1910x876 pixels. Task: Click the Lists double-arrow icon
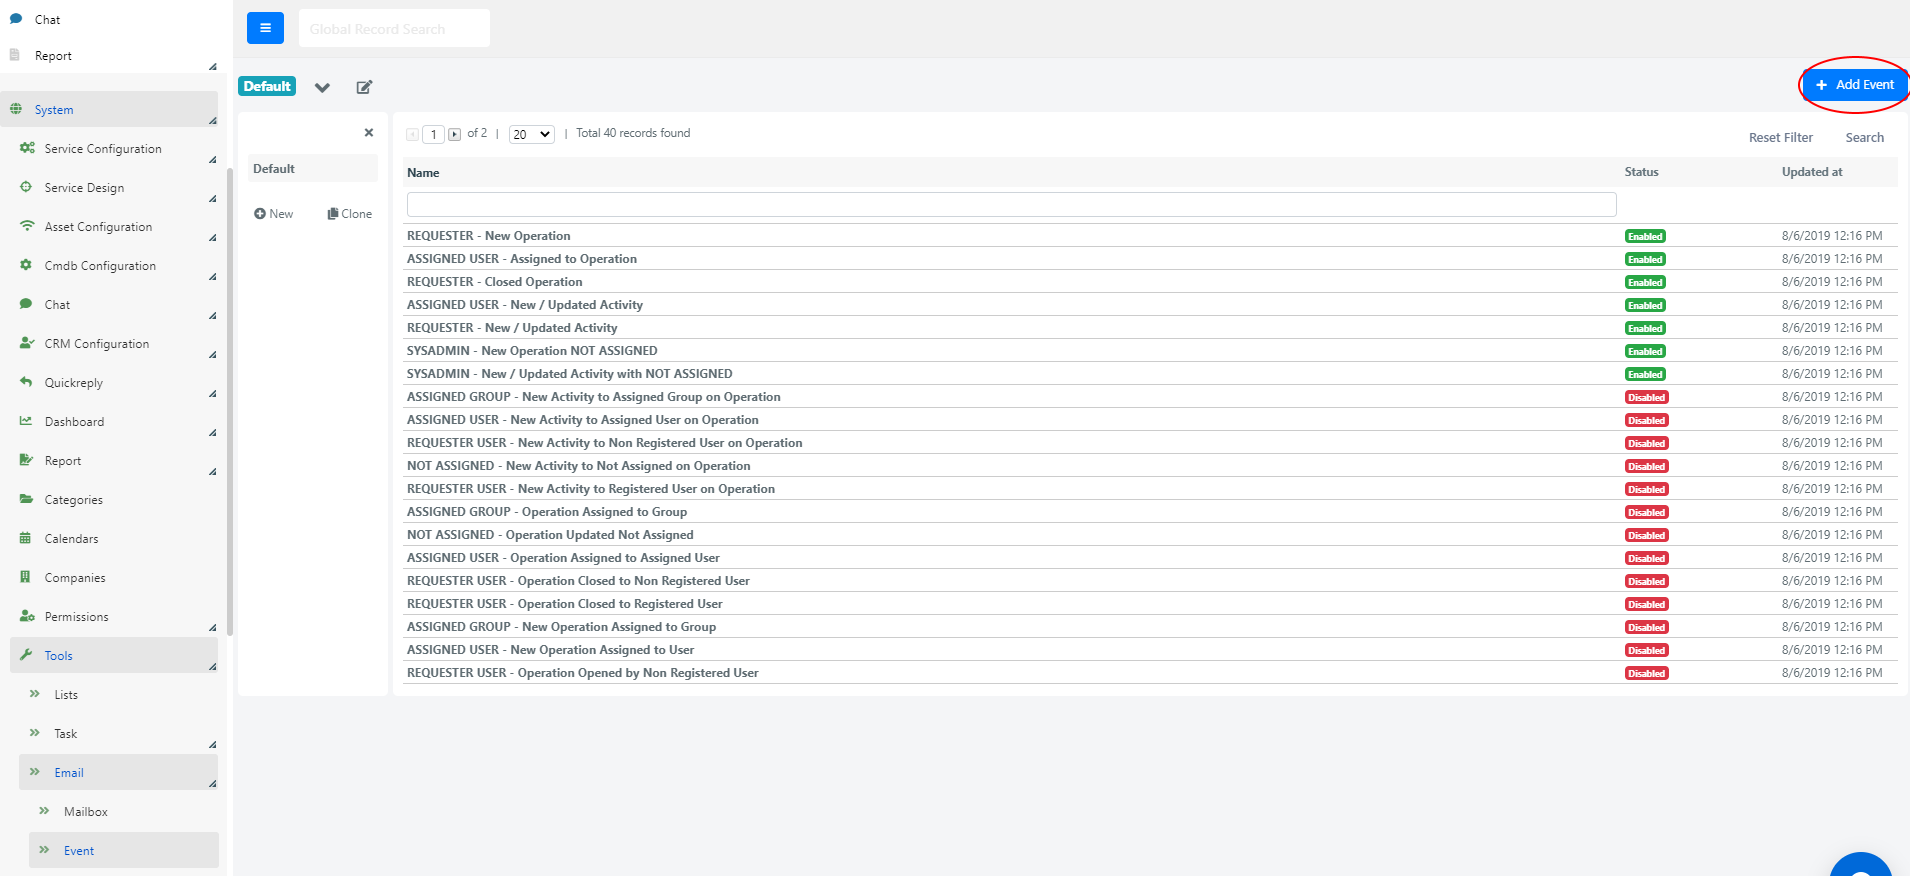[x=35, y=693]
